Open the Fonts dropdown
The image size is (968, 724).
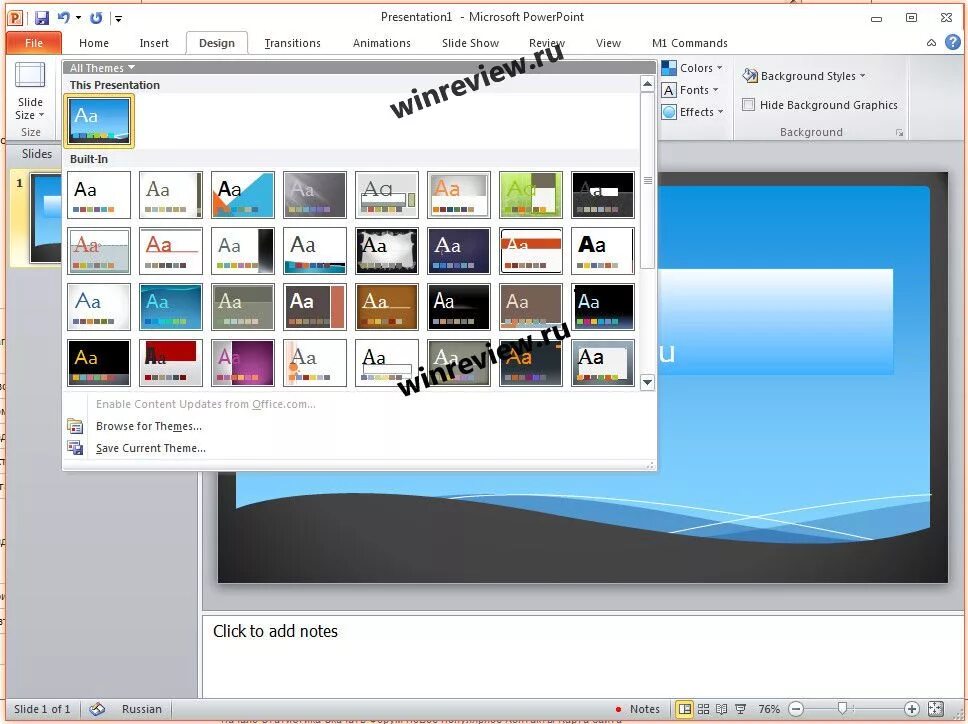691,90
